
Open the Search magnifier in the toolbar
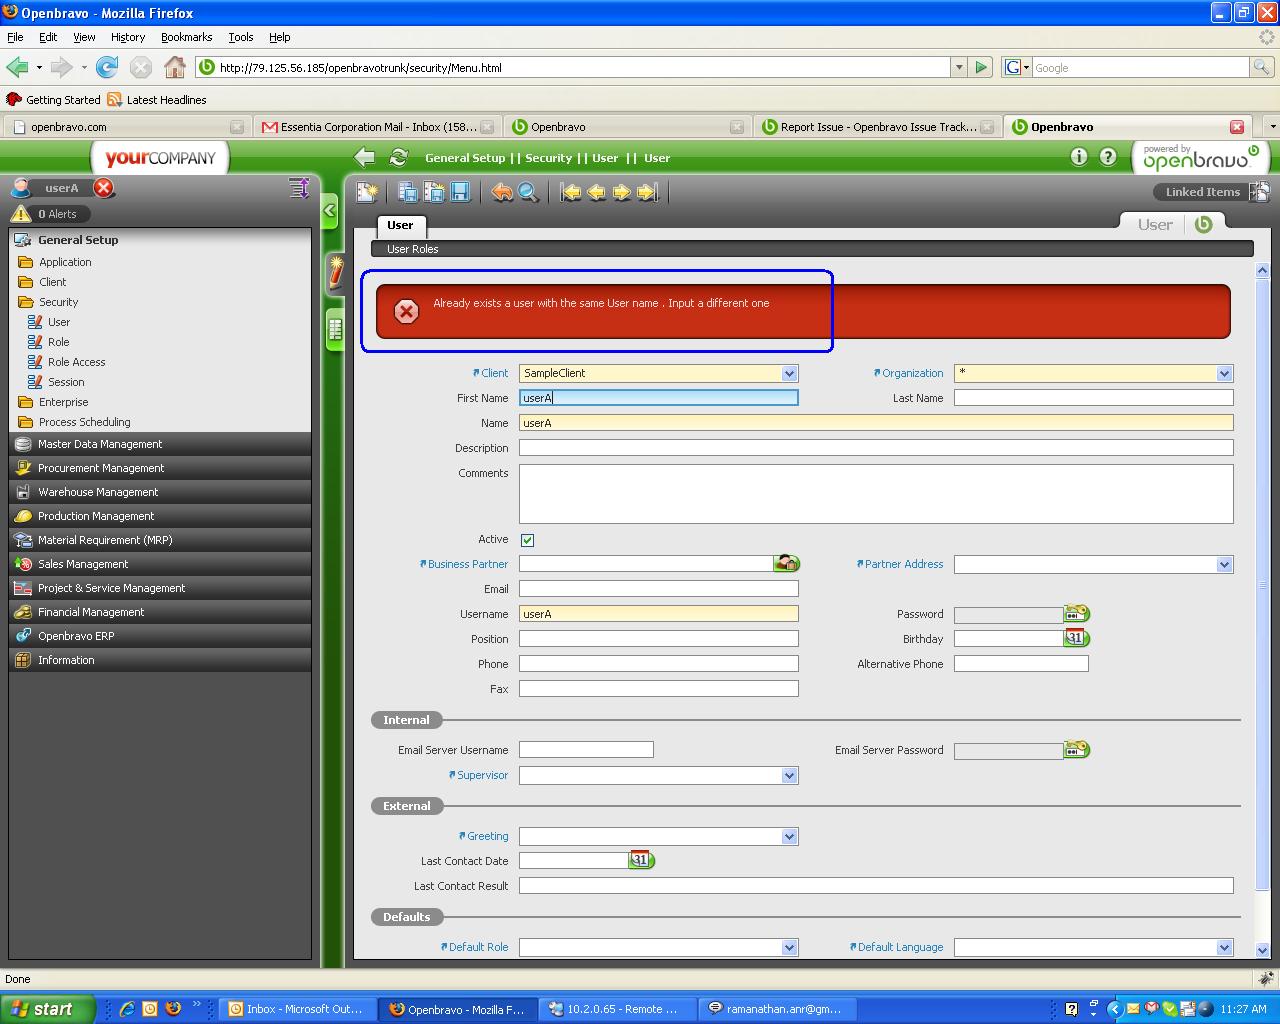point(528,192)
